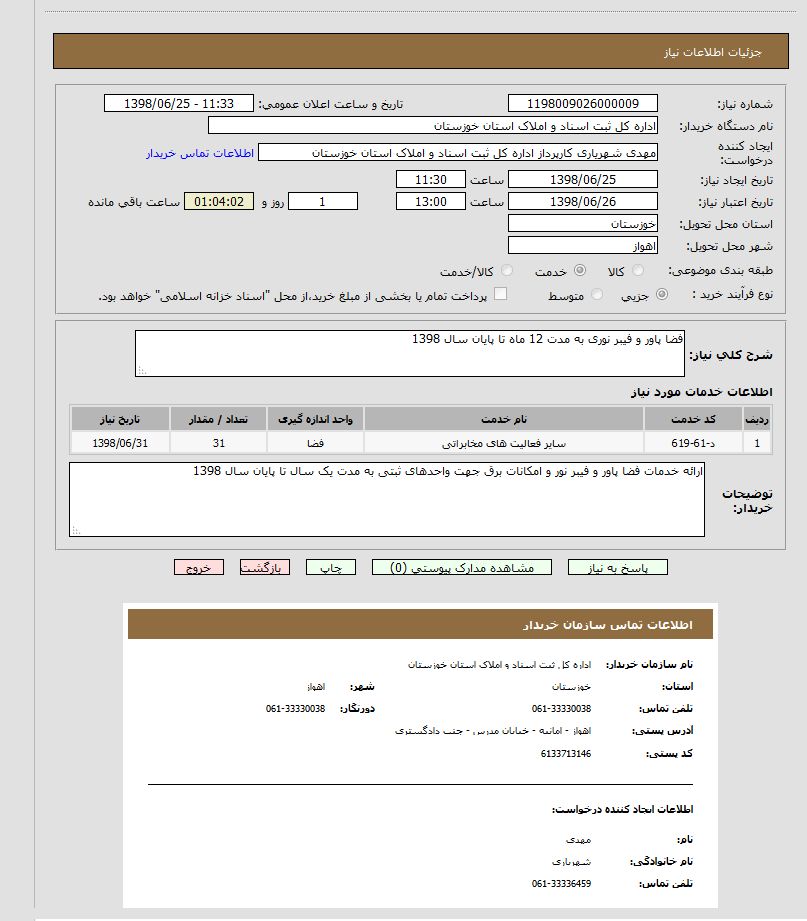Open مشاهده مدارک پیوستی (0) button
This screenshot has height=921, width=807.
coord(460,567)
